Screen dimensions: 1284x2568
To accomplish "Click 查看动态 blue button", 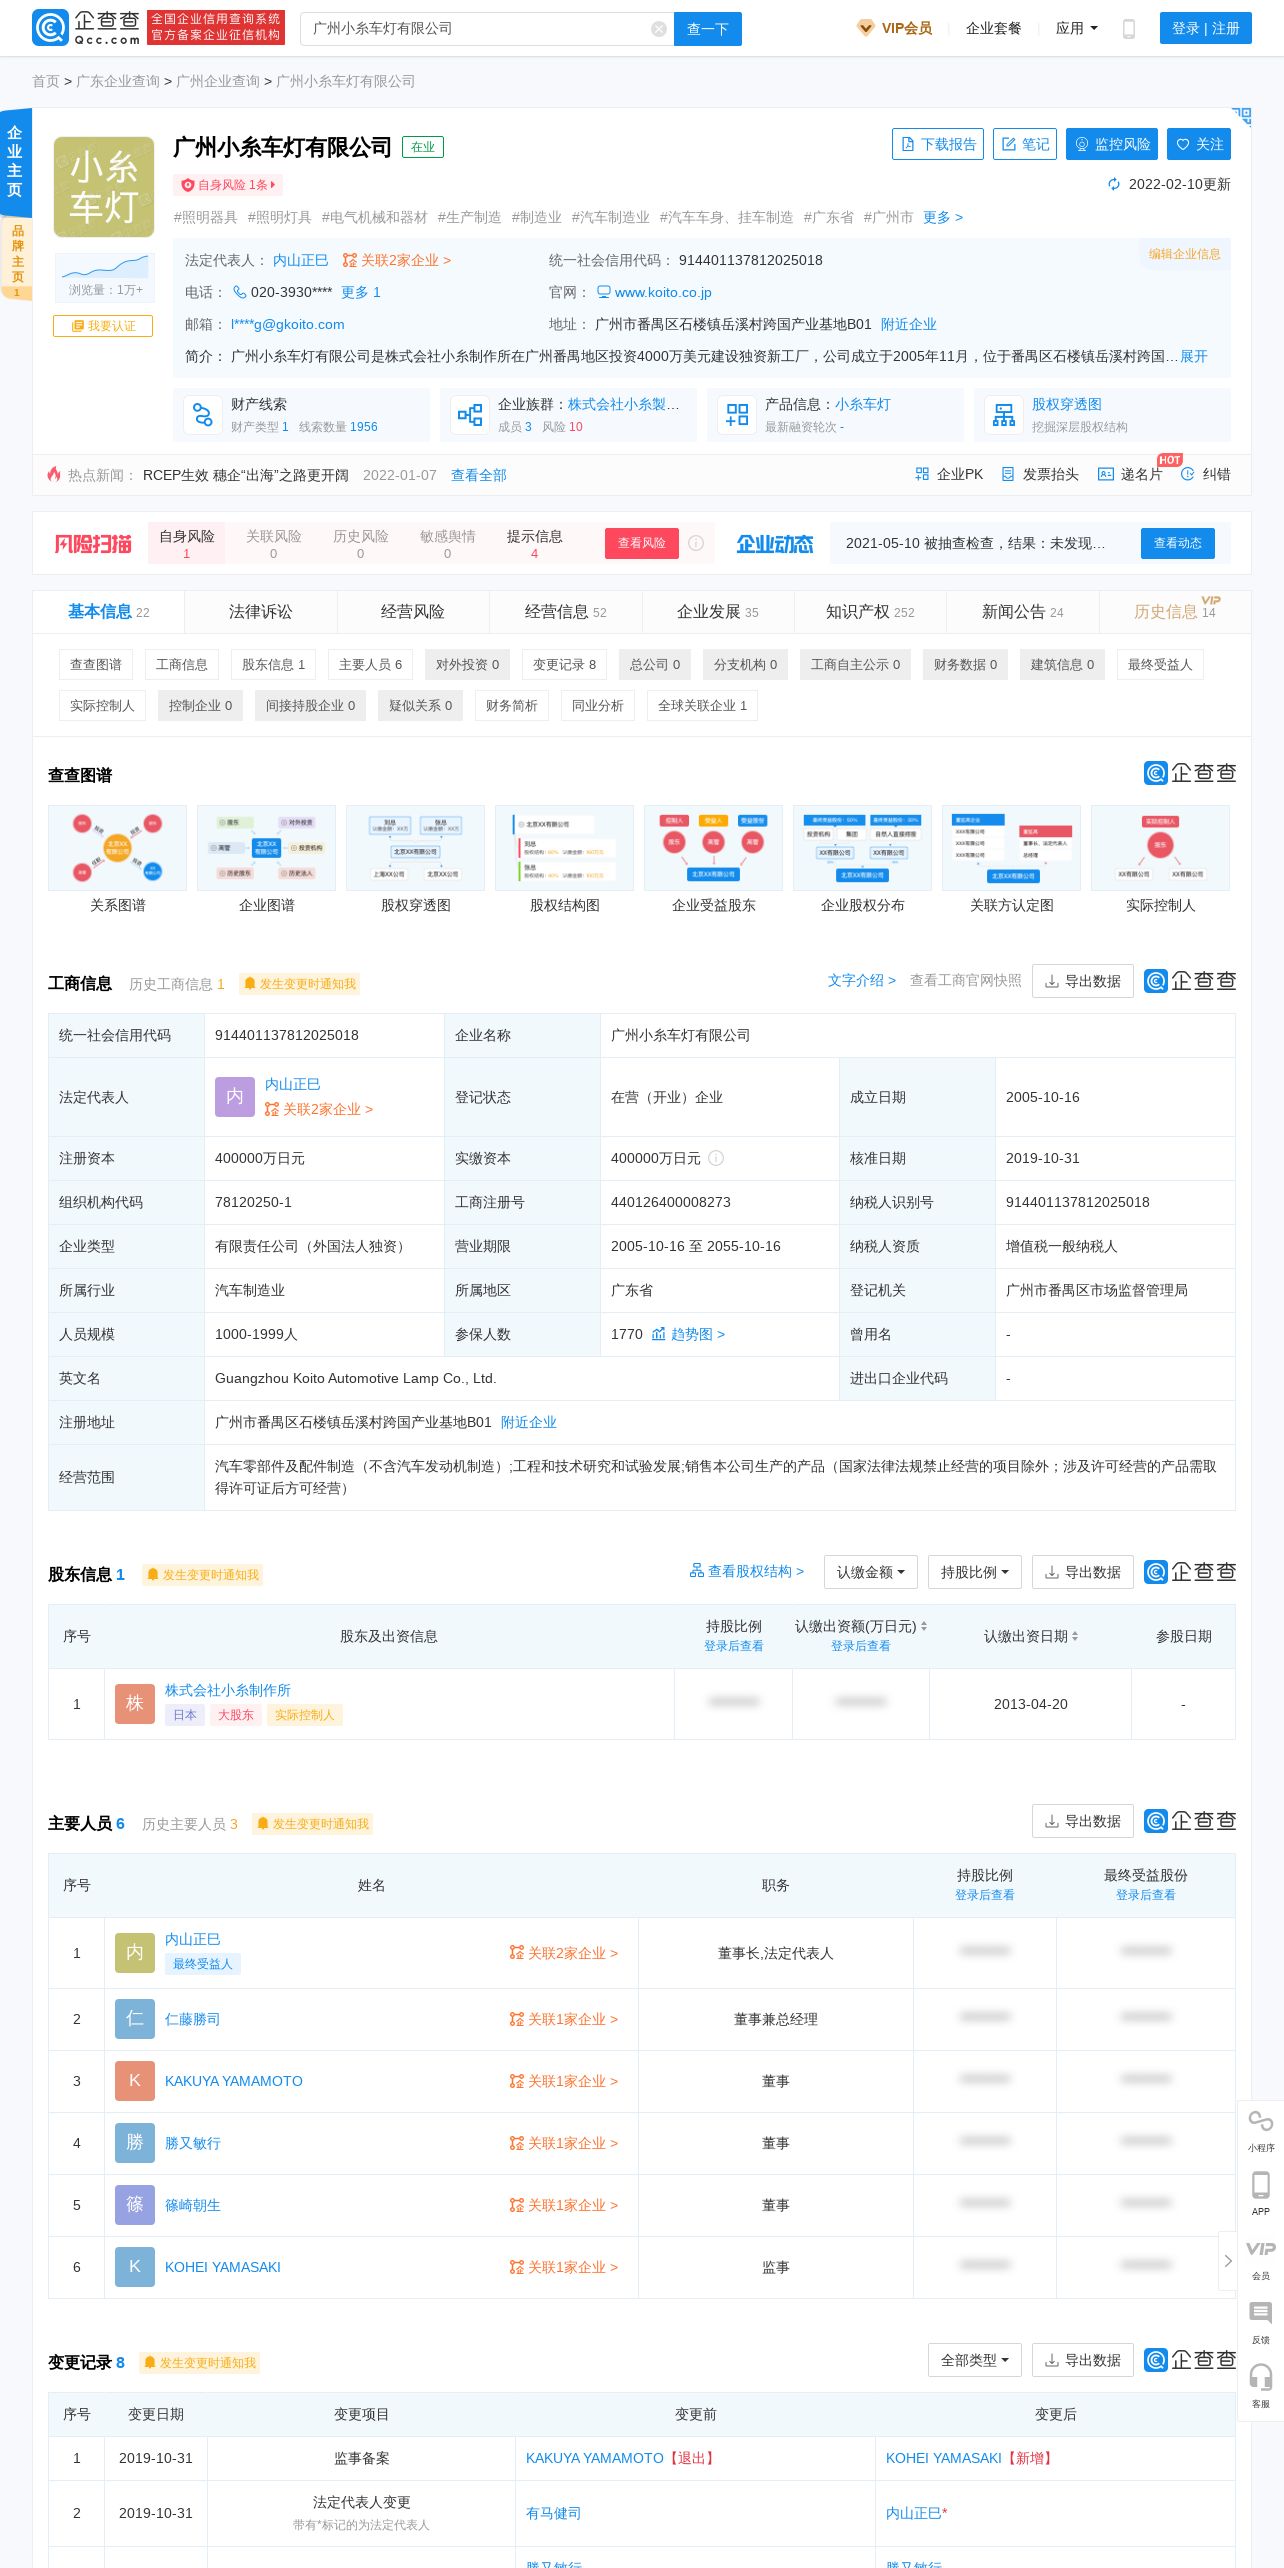I will (x=1178, y=543).
